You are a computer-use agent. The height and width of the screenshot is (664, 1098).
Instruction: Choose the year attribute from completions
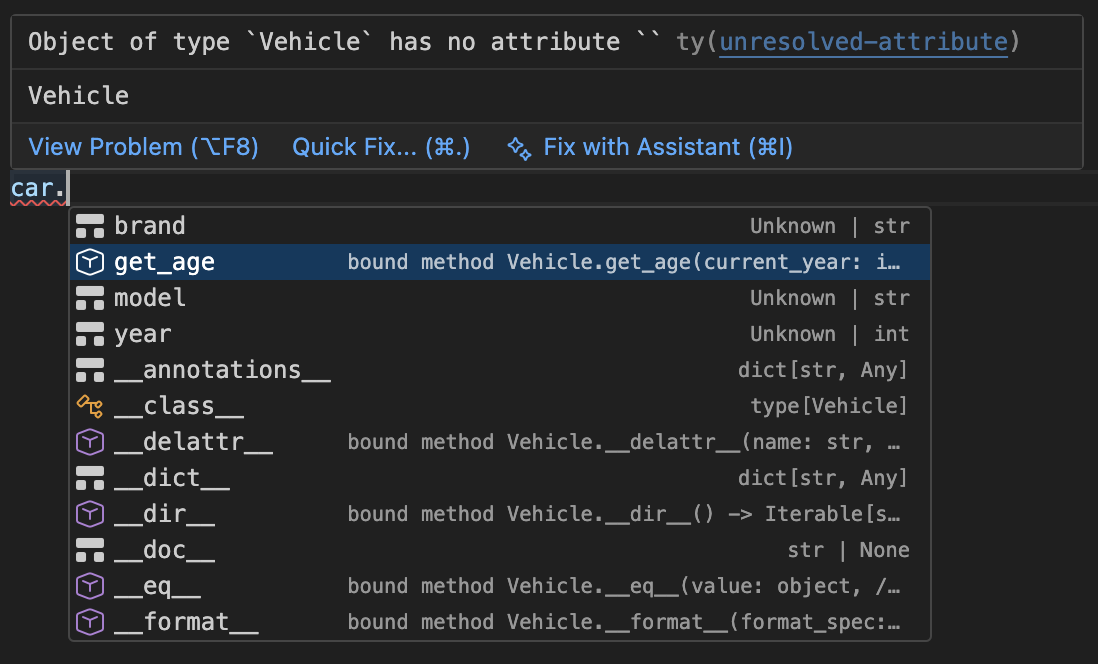143,334
